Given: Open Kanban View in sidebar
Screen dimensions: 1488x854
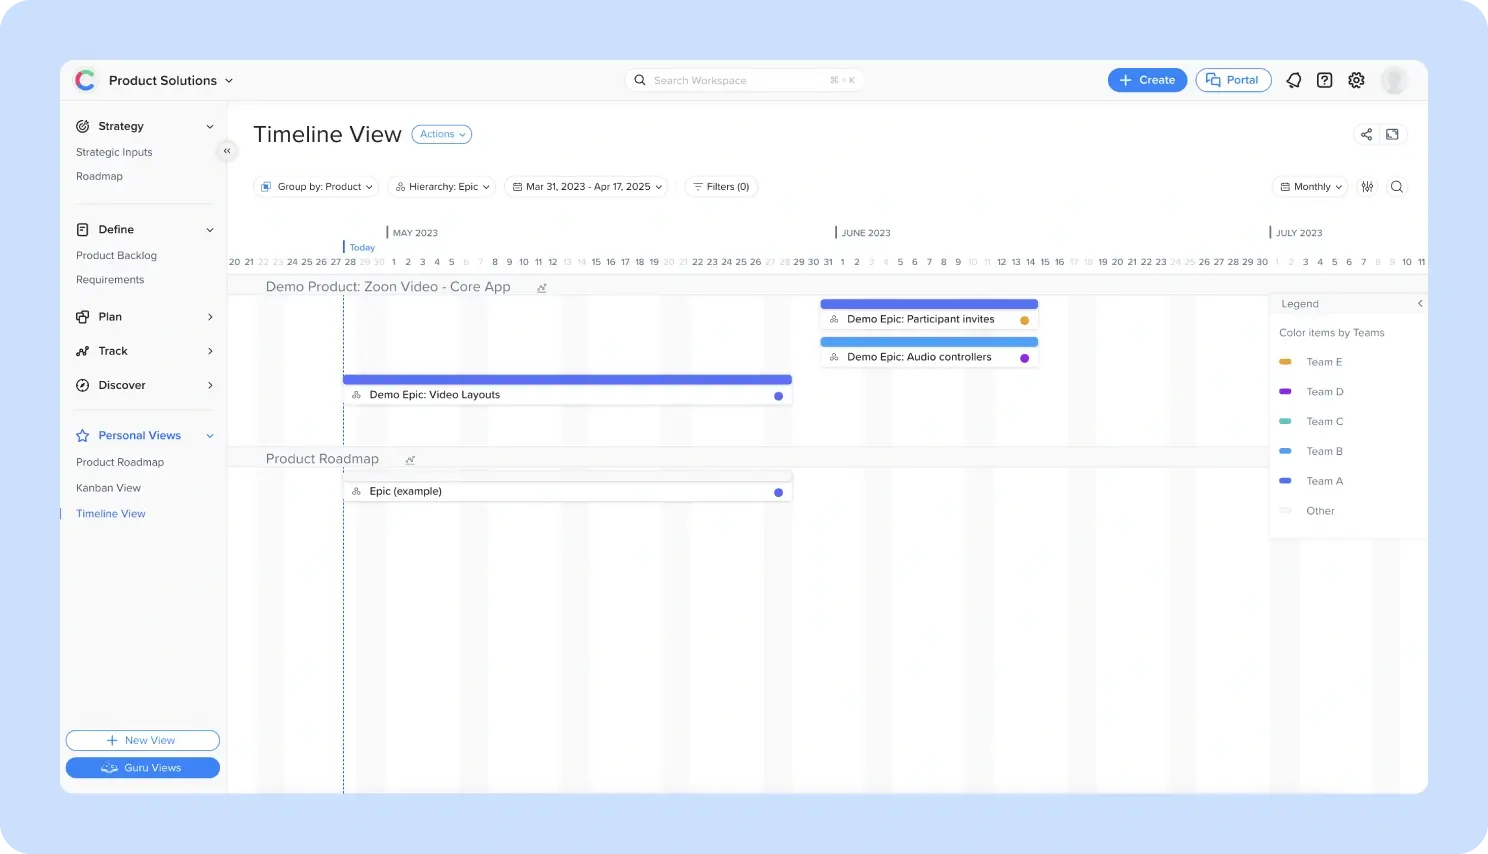Looking at the screenshot, I should 108,488.
